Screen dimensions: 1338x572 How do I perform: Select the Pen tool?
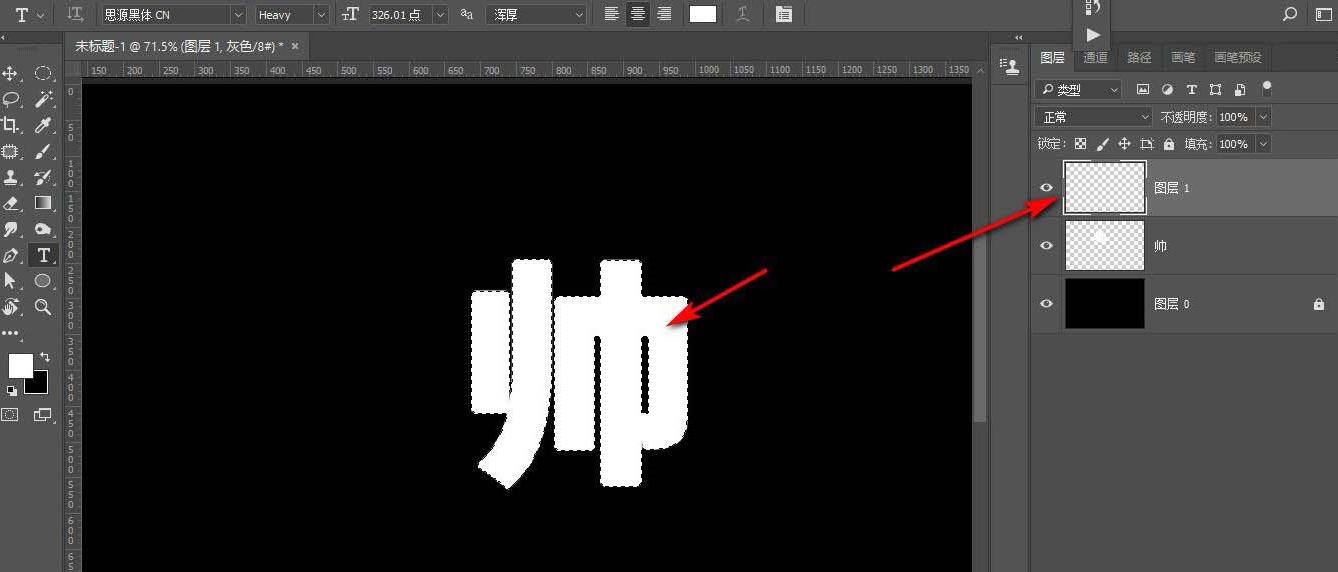(x=11, y=255)
